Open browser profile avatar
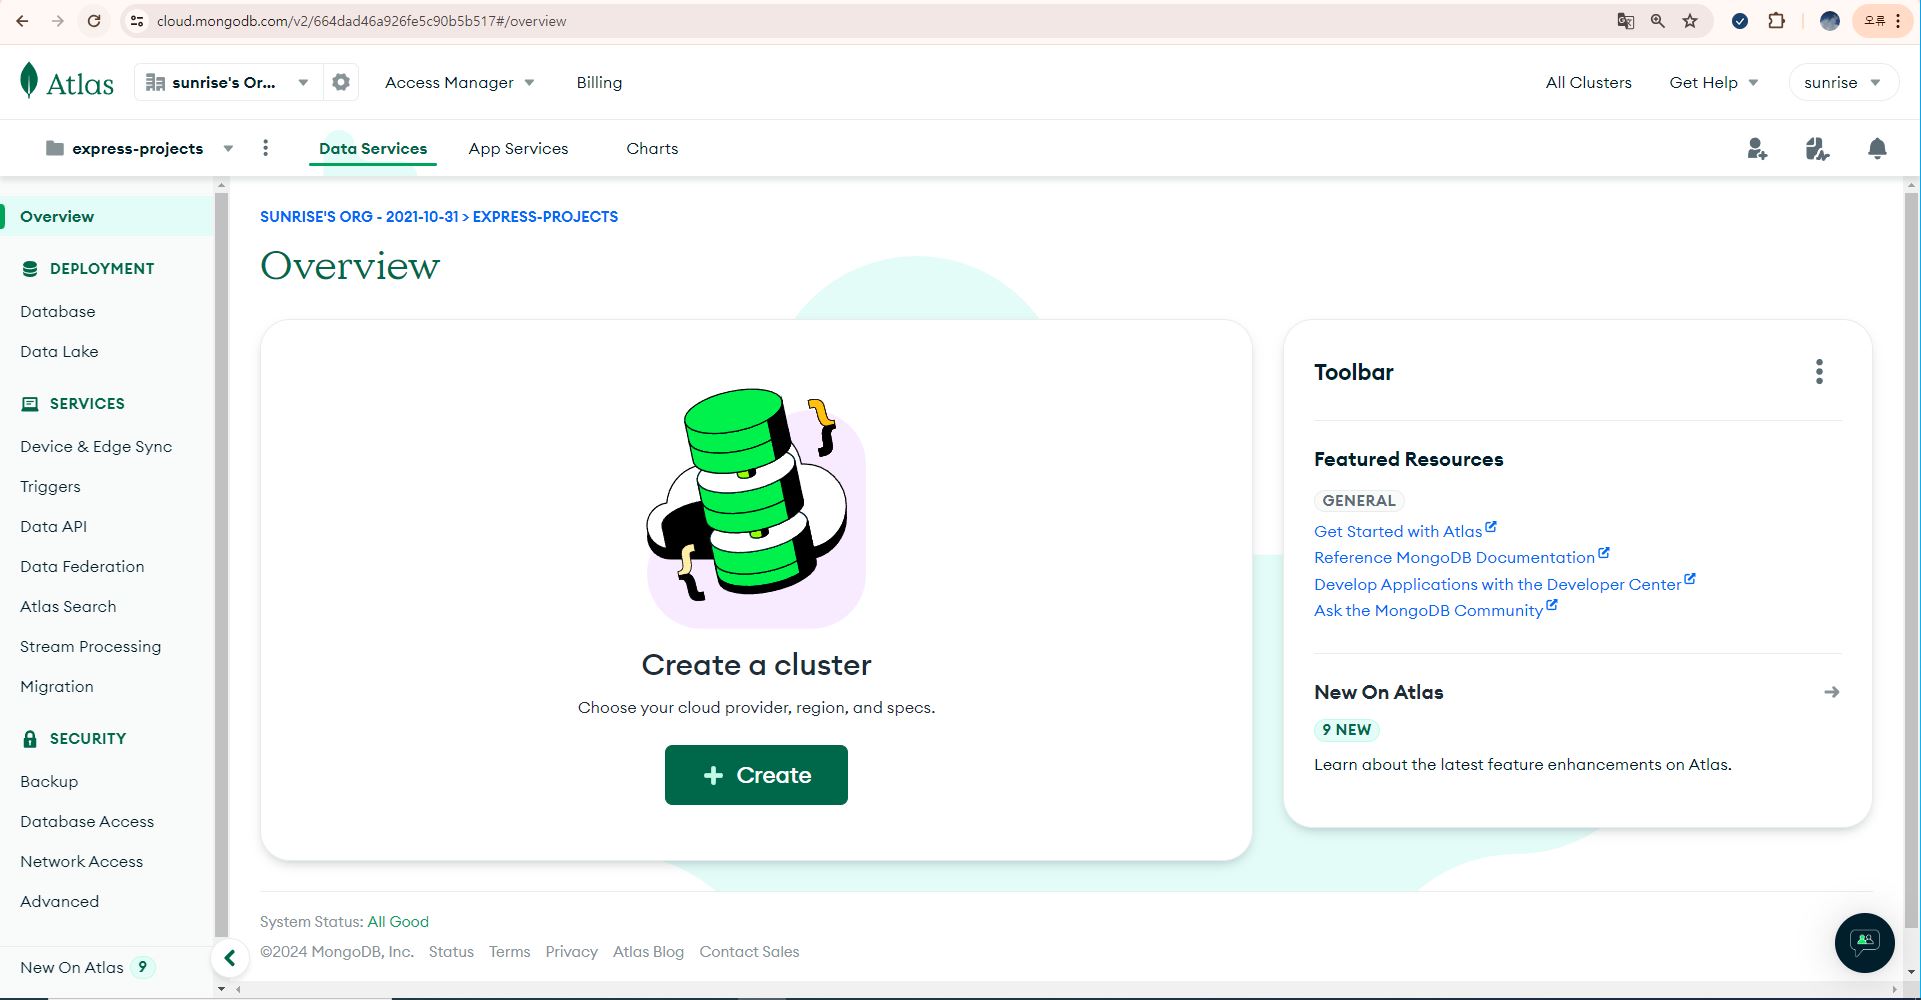This screenshot has height=1000, width=1921. click(x=1829, y=20)
